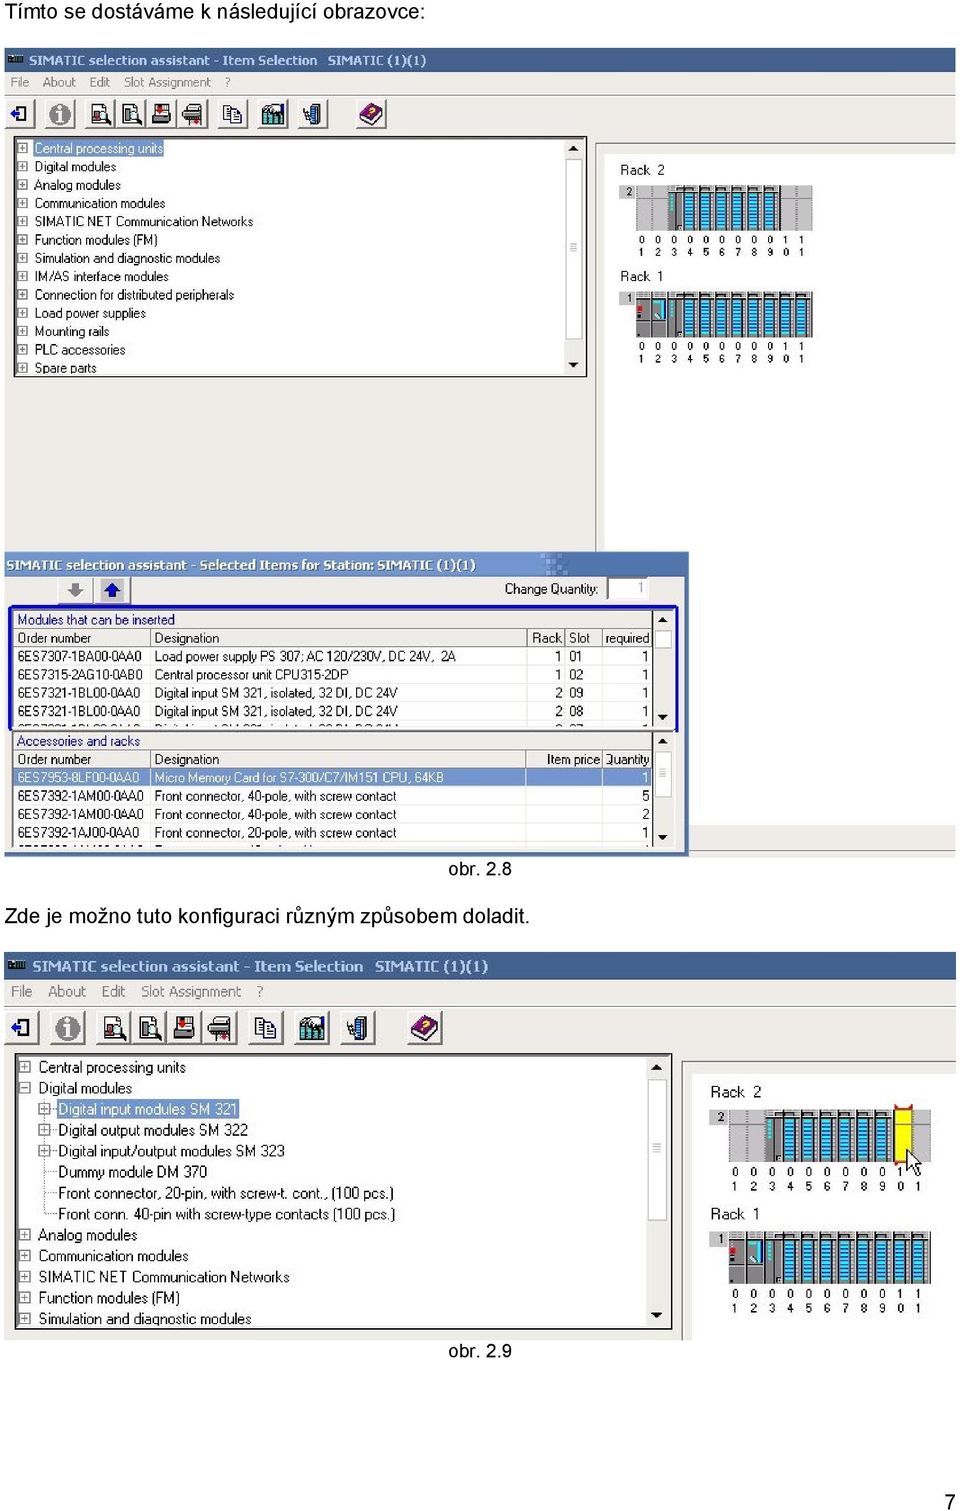Viewport: 960px width, 1511px height.
Task: Click the gray info icon in obr. 2.9 toolbar
Action: pos(67,1028)
